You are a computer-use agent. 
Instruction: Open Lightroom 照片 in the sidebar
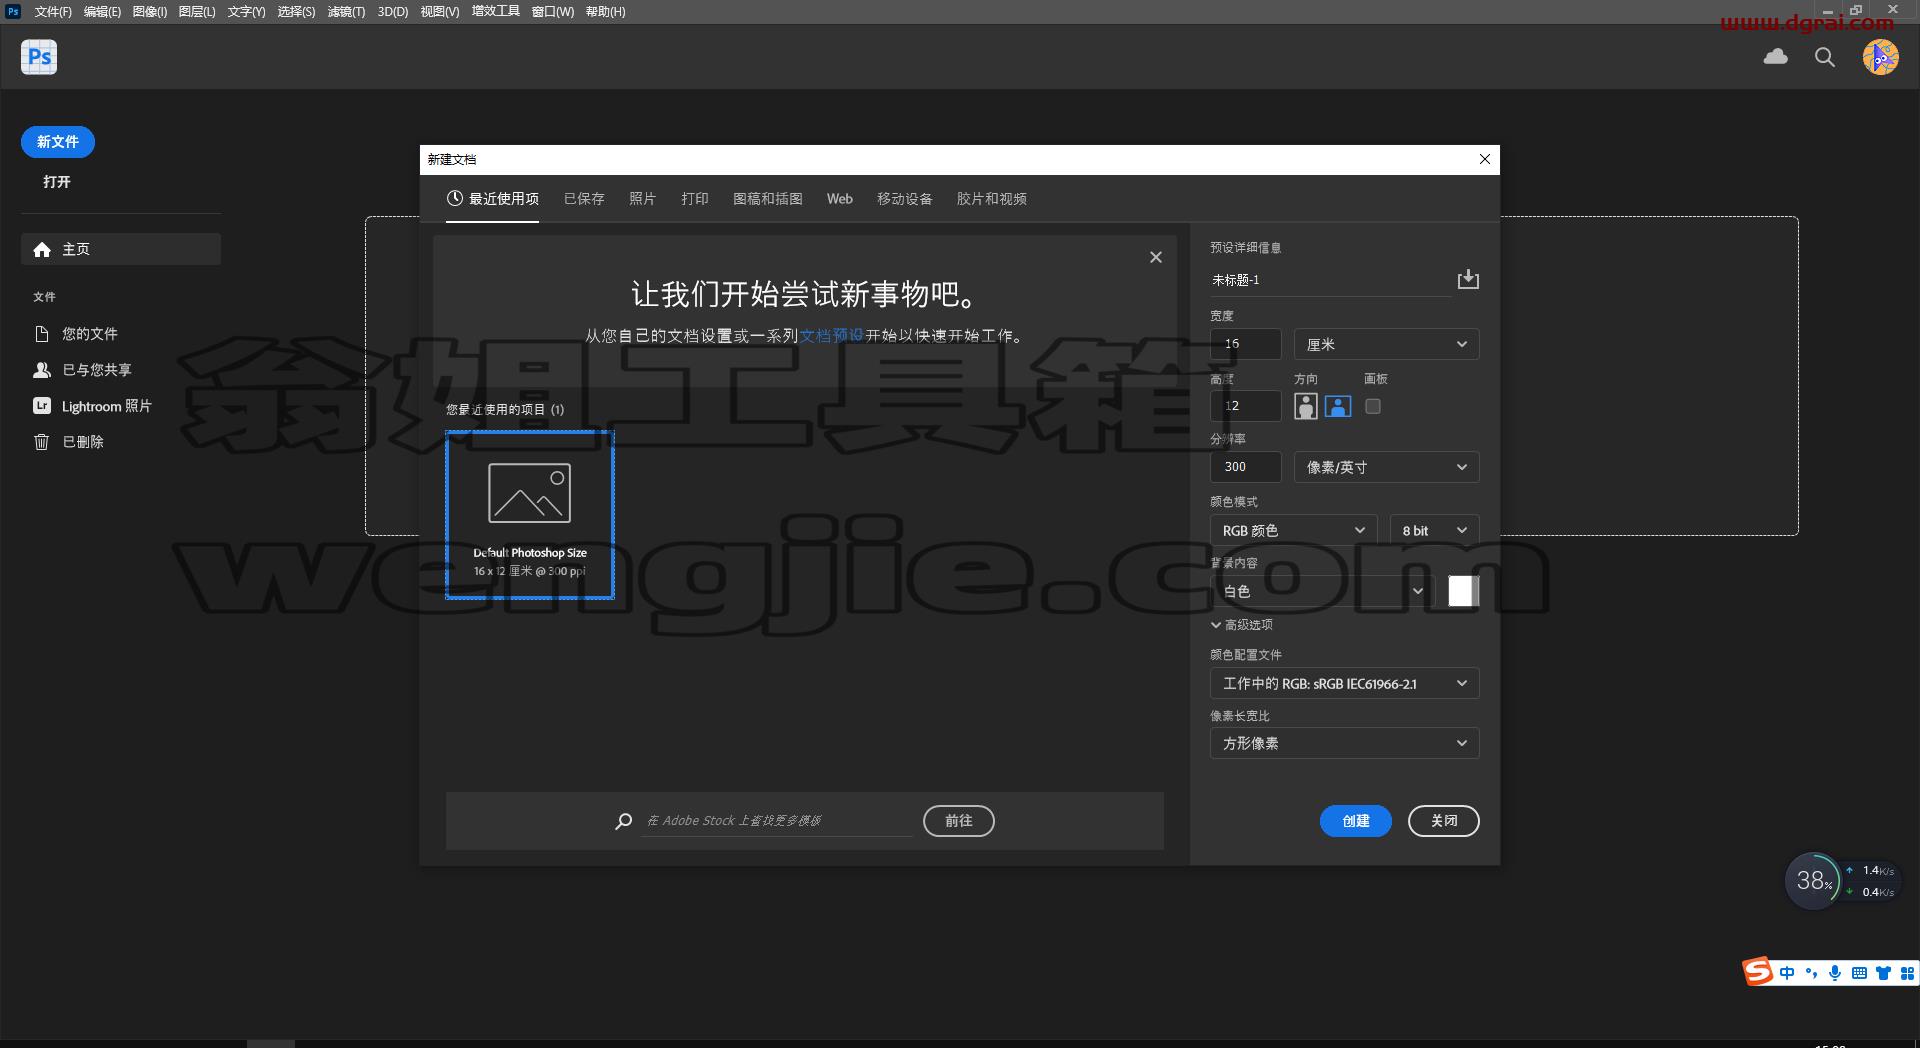[x=92, y=406]
